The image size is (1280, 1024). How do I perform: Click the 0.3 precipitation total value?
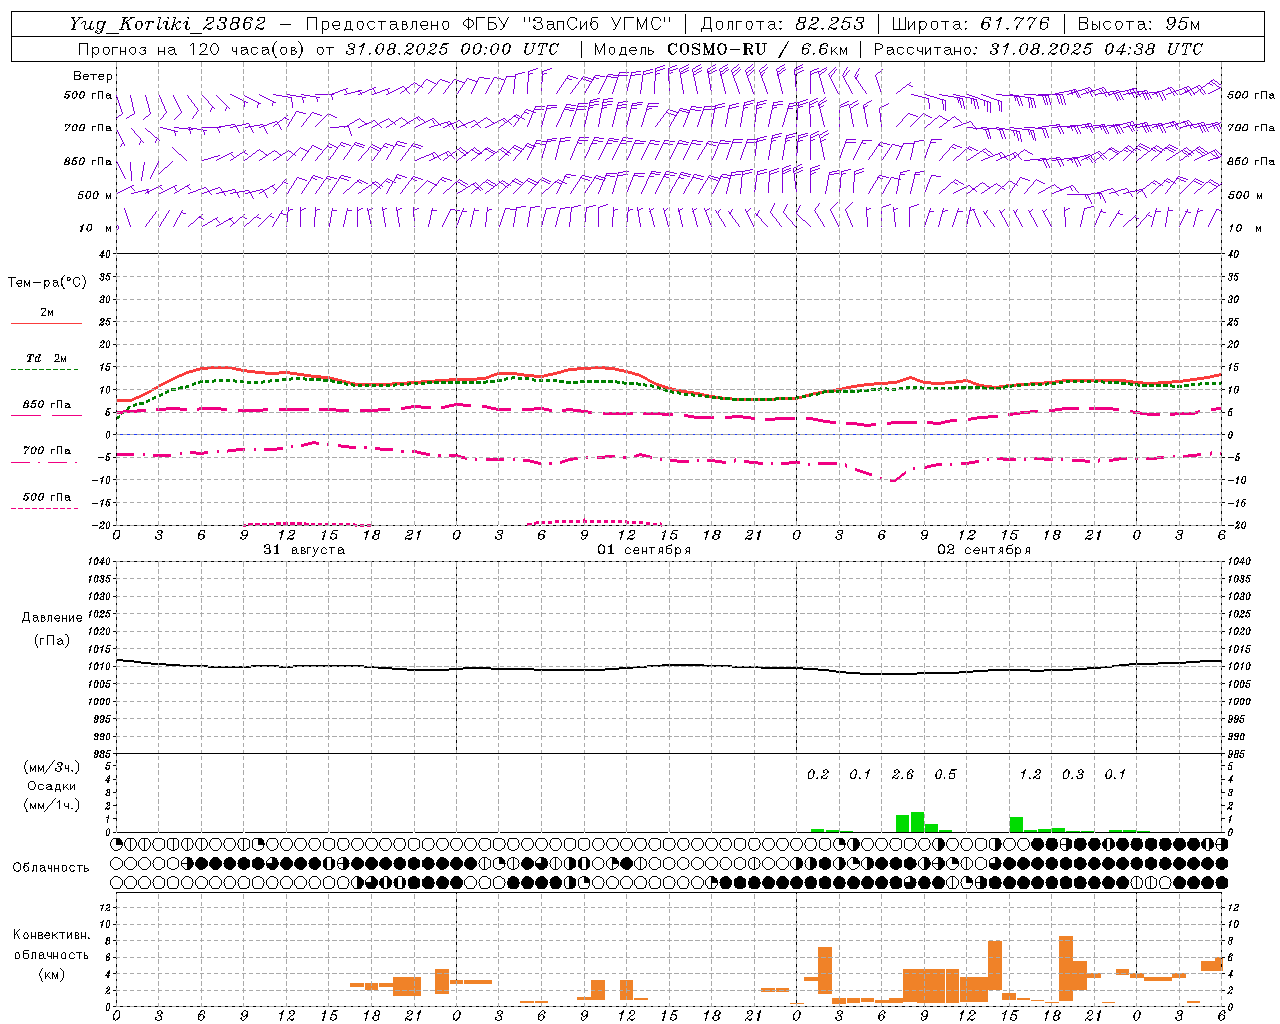point(1072,775)
